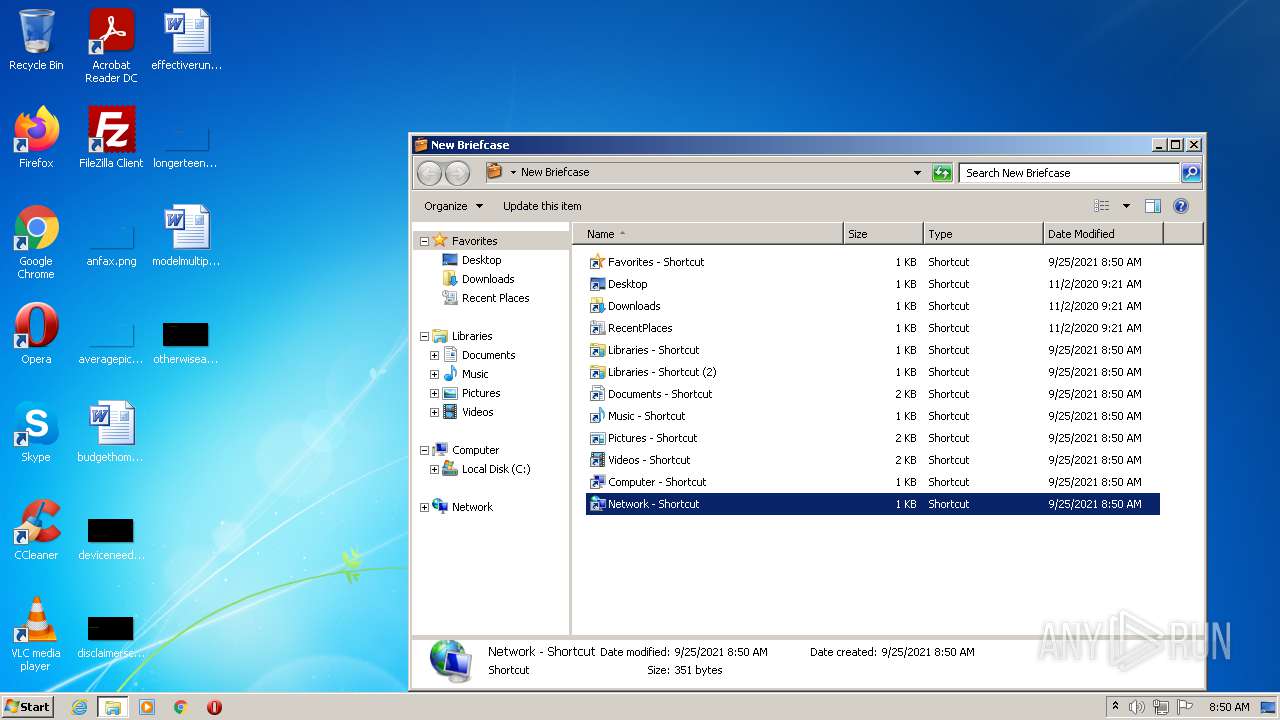This screenshot has height=720, width=1280.
Task: Select FileZilla Client desktop icon
Action: coord(111,138)
